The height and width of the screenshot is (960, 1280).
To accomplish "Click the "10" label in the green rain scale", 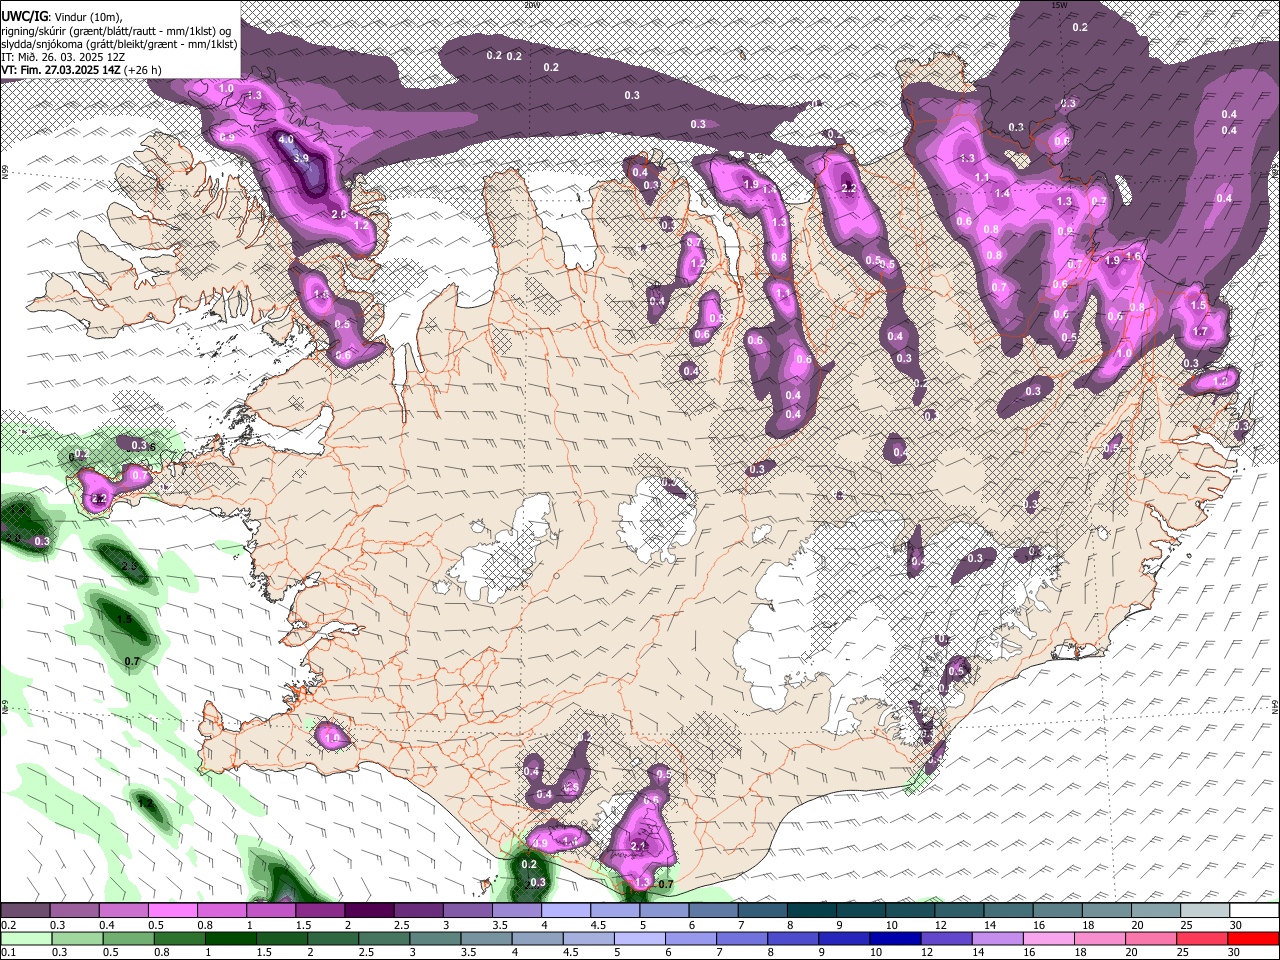I will click(875, 952).
